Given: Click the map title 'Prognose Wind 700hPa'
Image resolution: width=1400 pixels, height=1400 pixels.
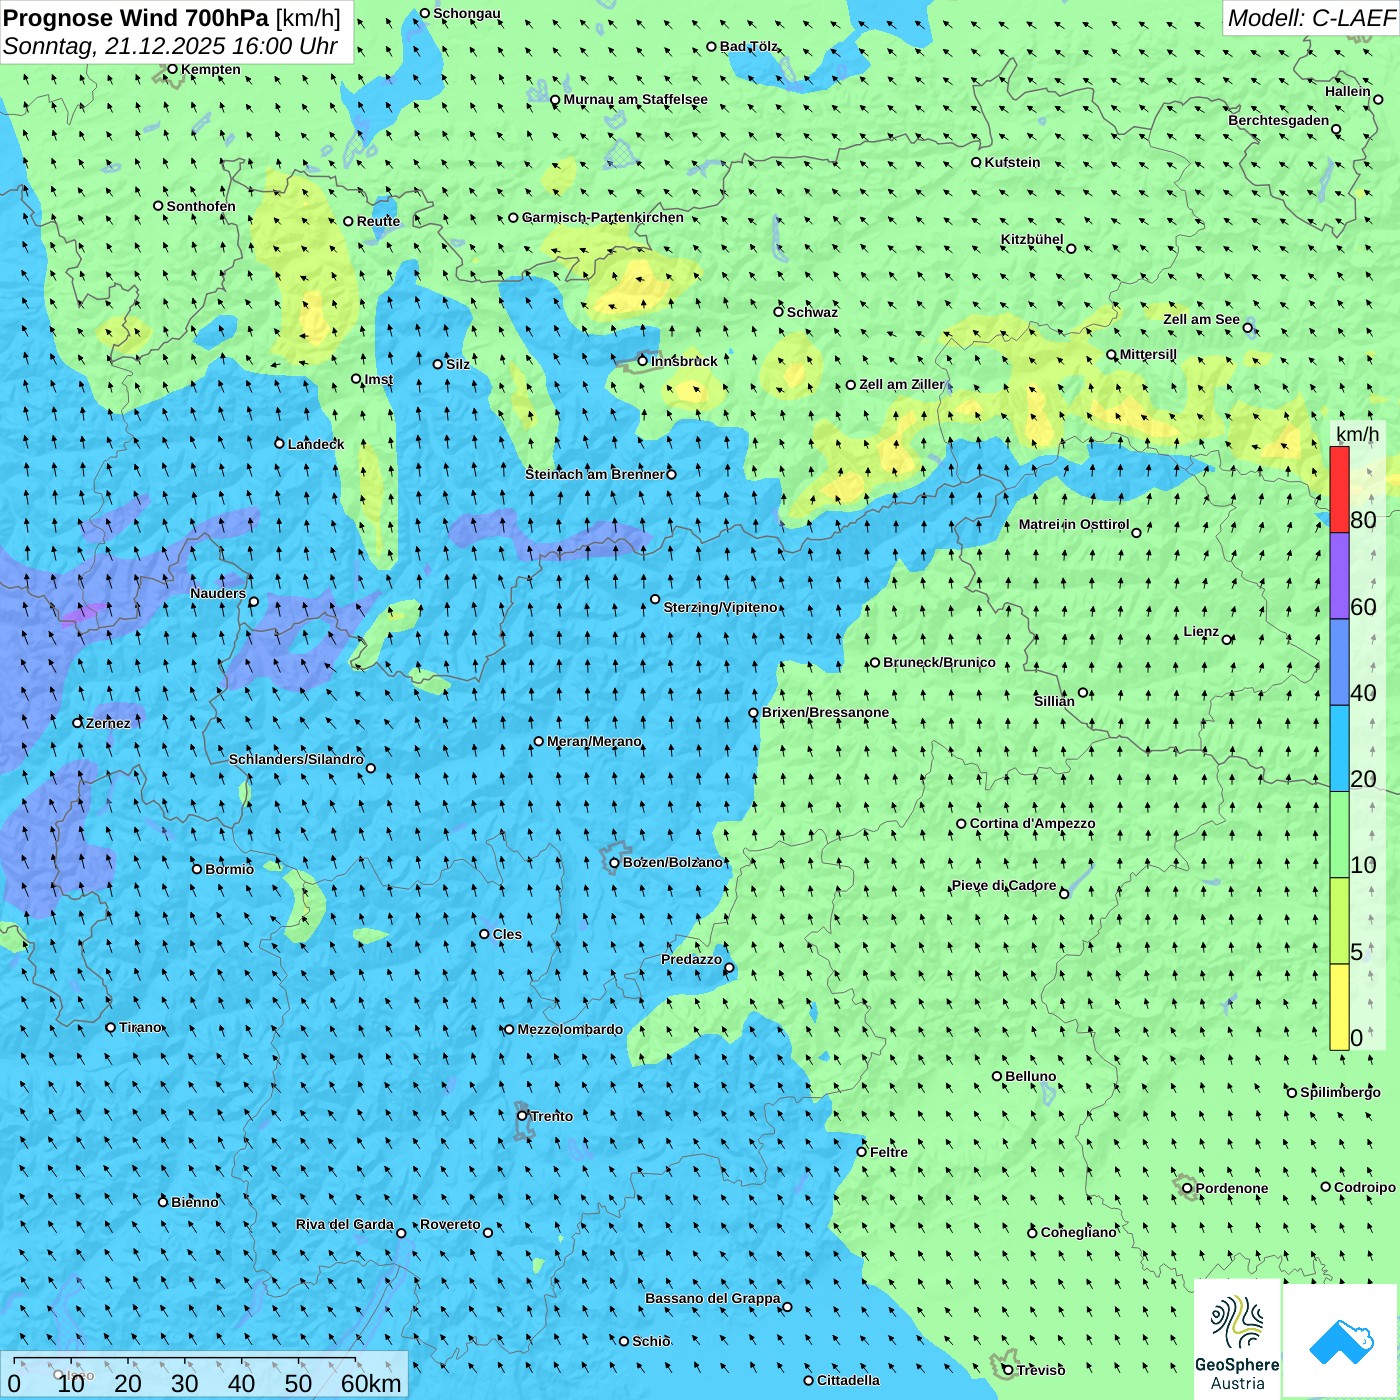Looking at the screenshot, I should coord(136,18).
